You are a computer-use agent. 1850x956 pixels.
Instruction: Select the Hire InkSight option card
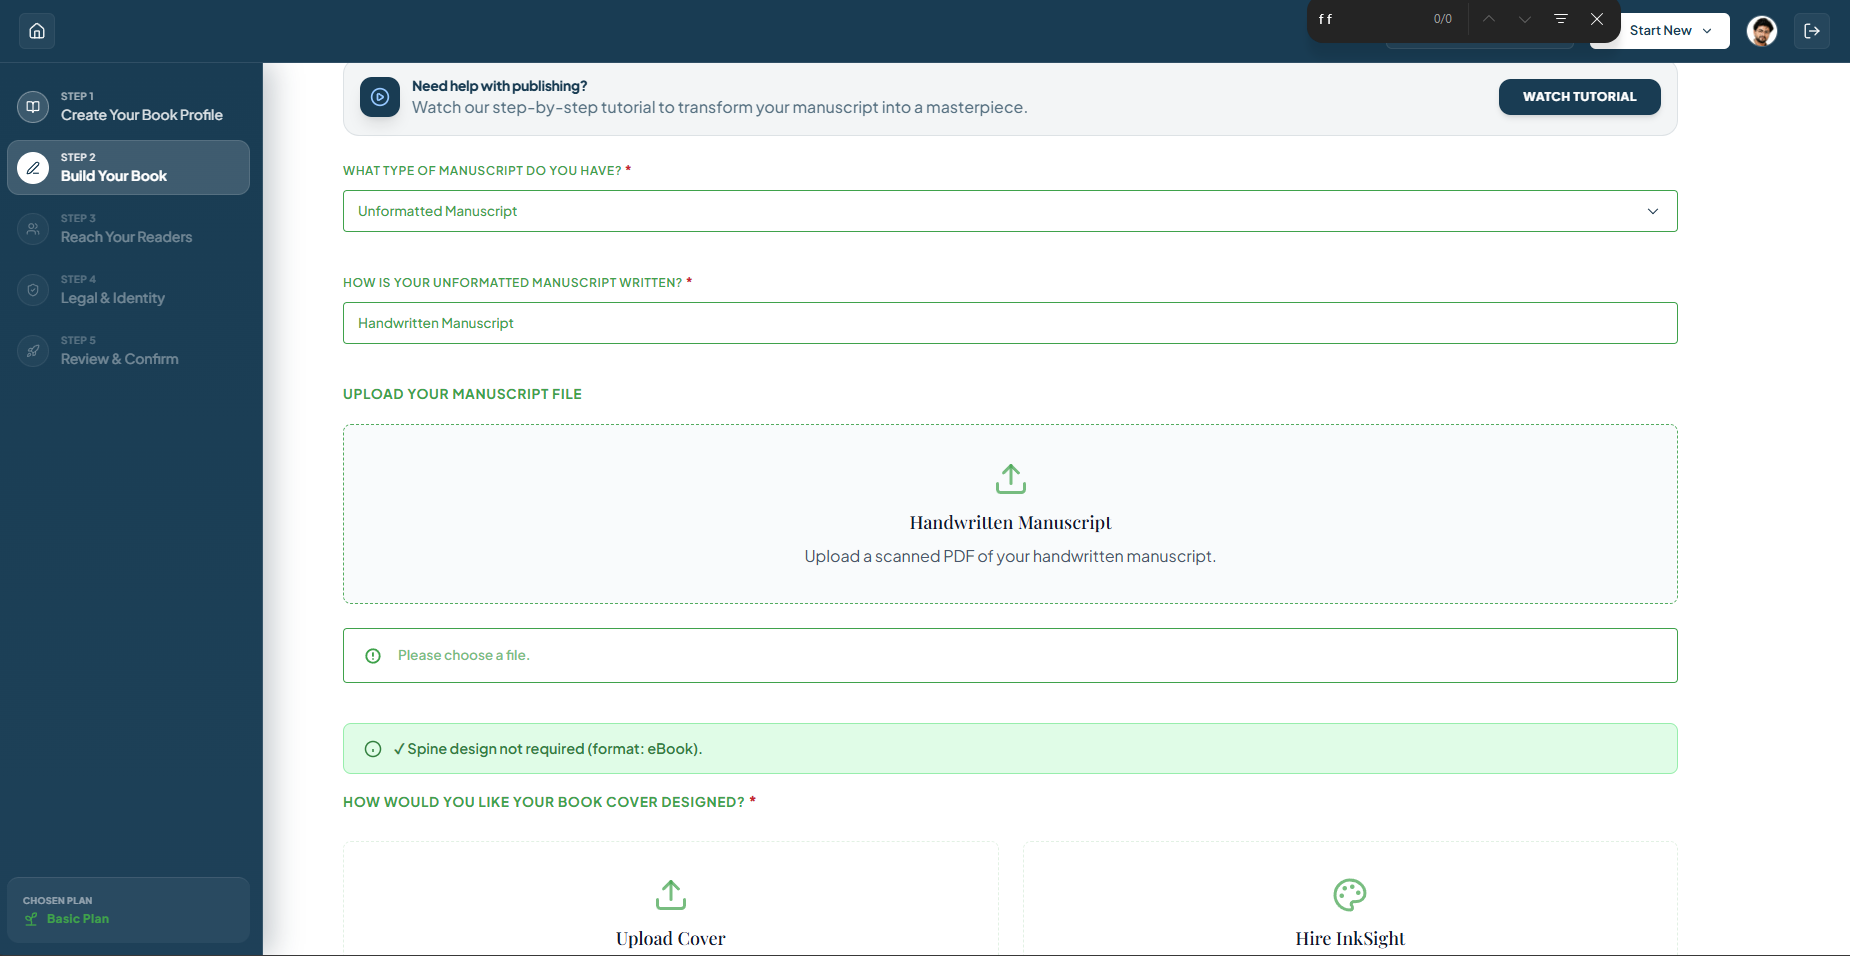coord(1350,898)
